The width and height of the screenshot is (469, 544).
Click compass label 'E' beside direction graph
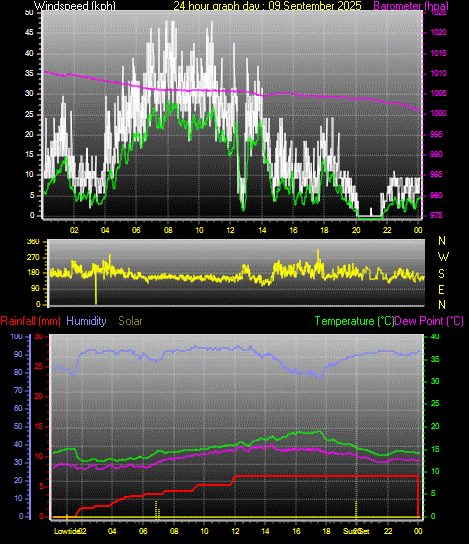[x=441, y=289]
